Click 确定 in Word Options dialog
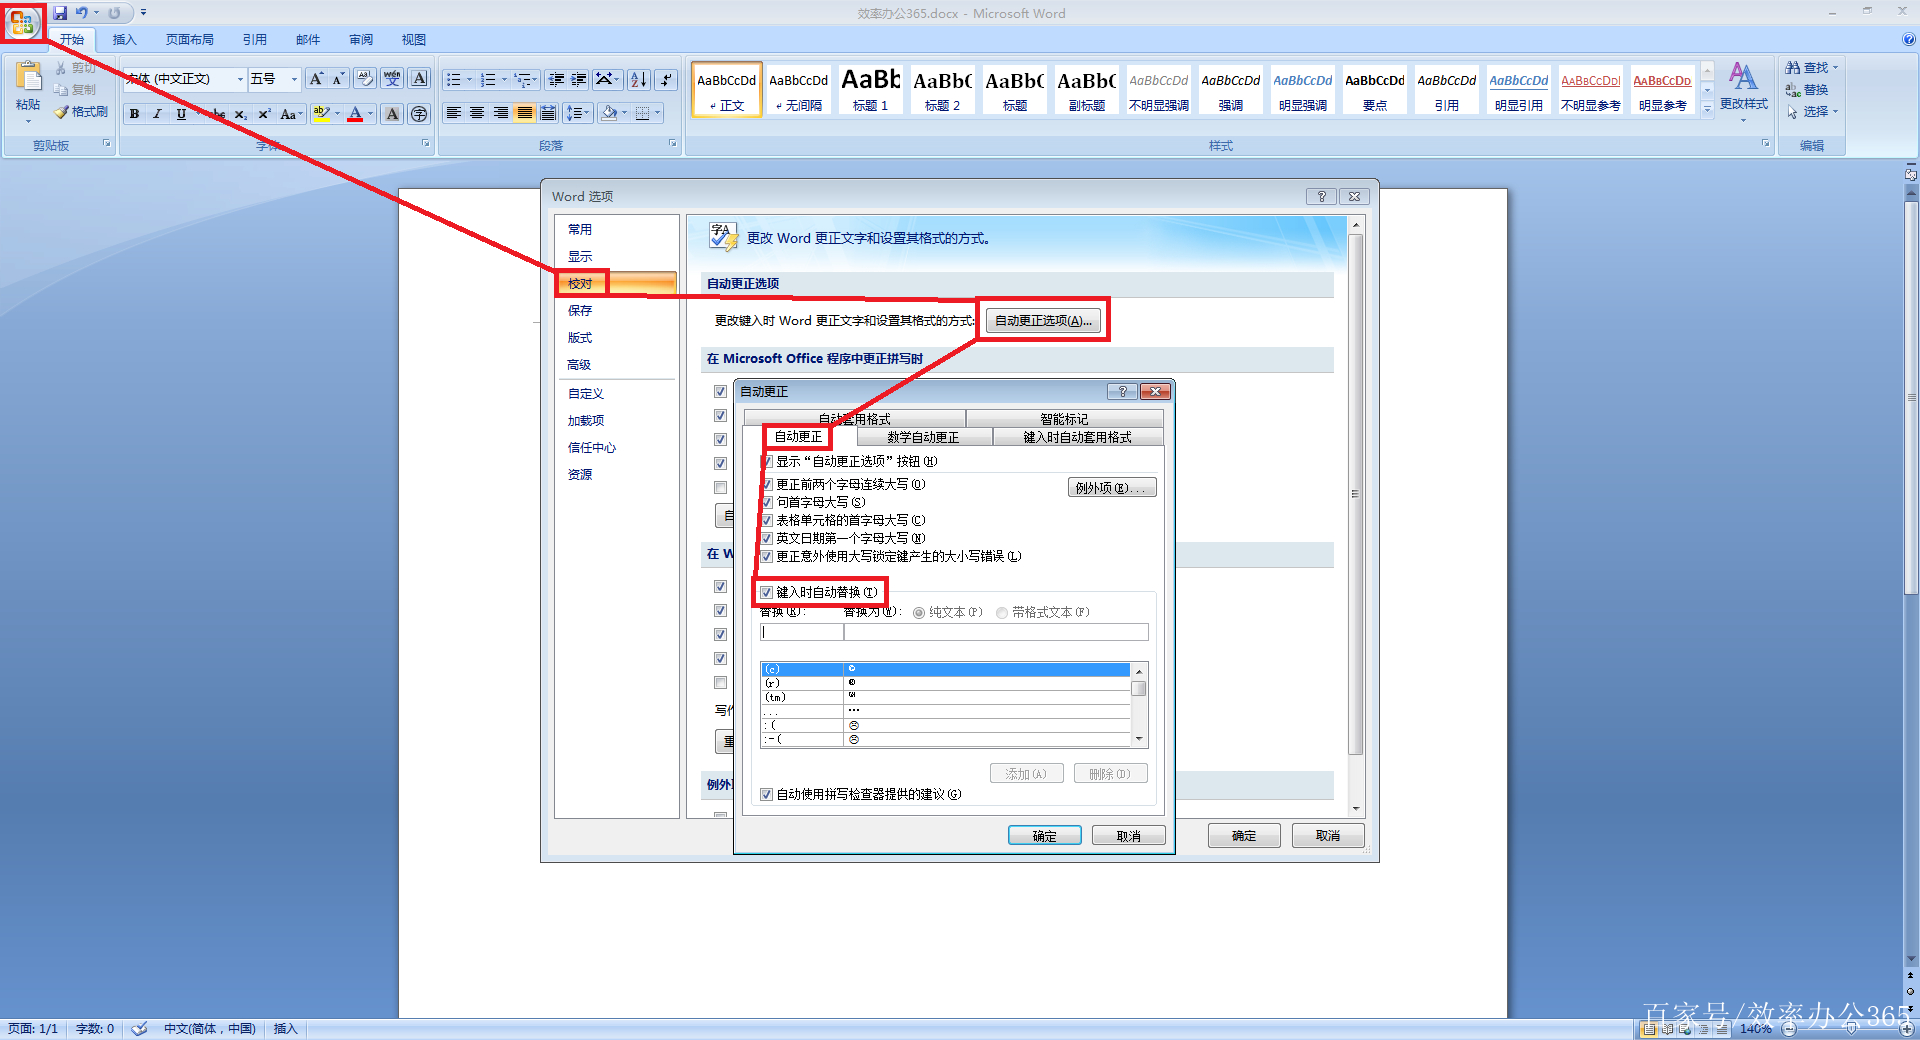 tap(1244, 835)
